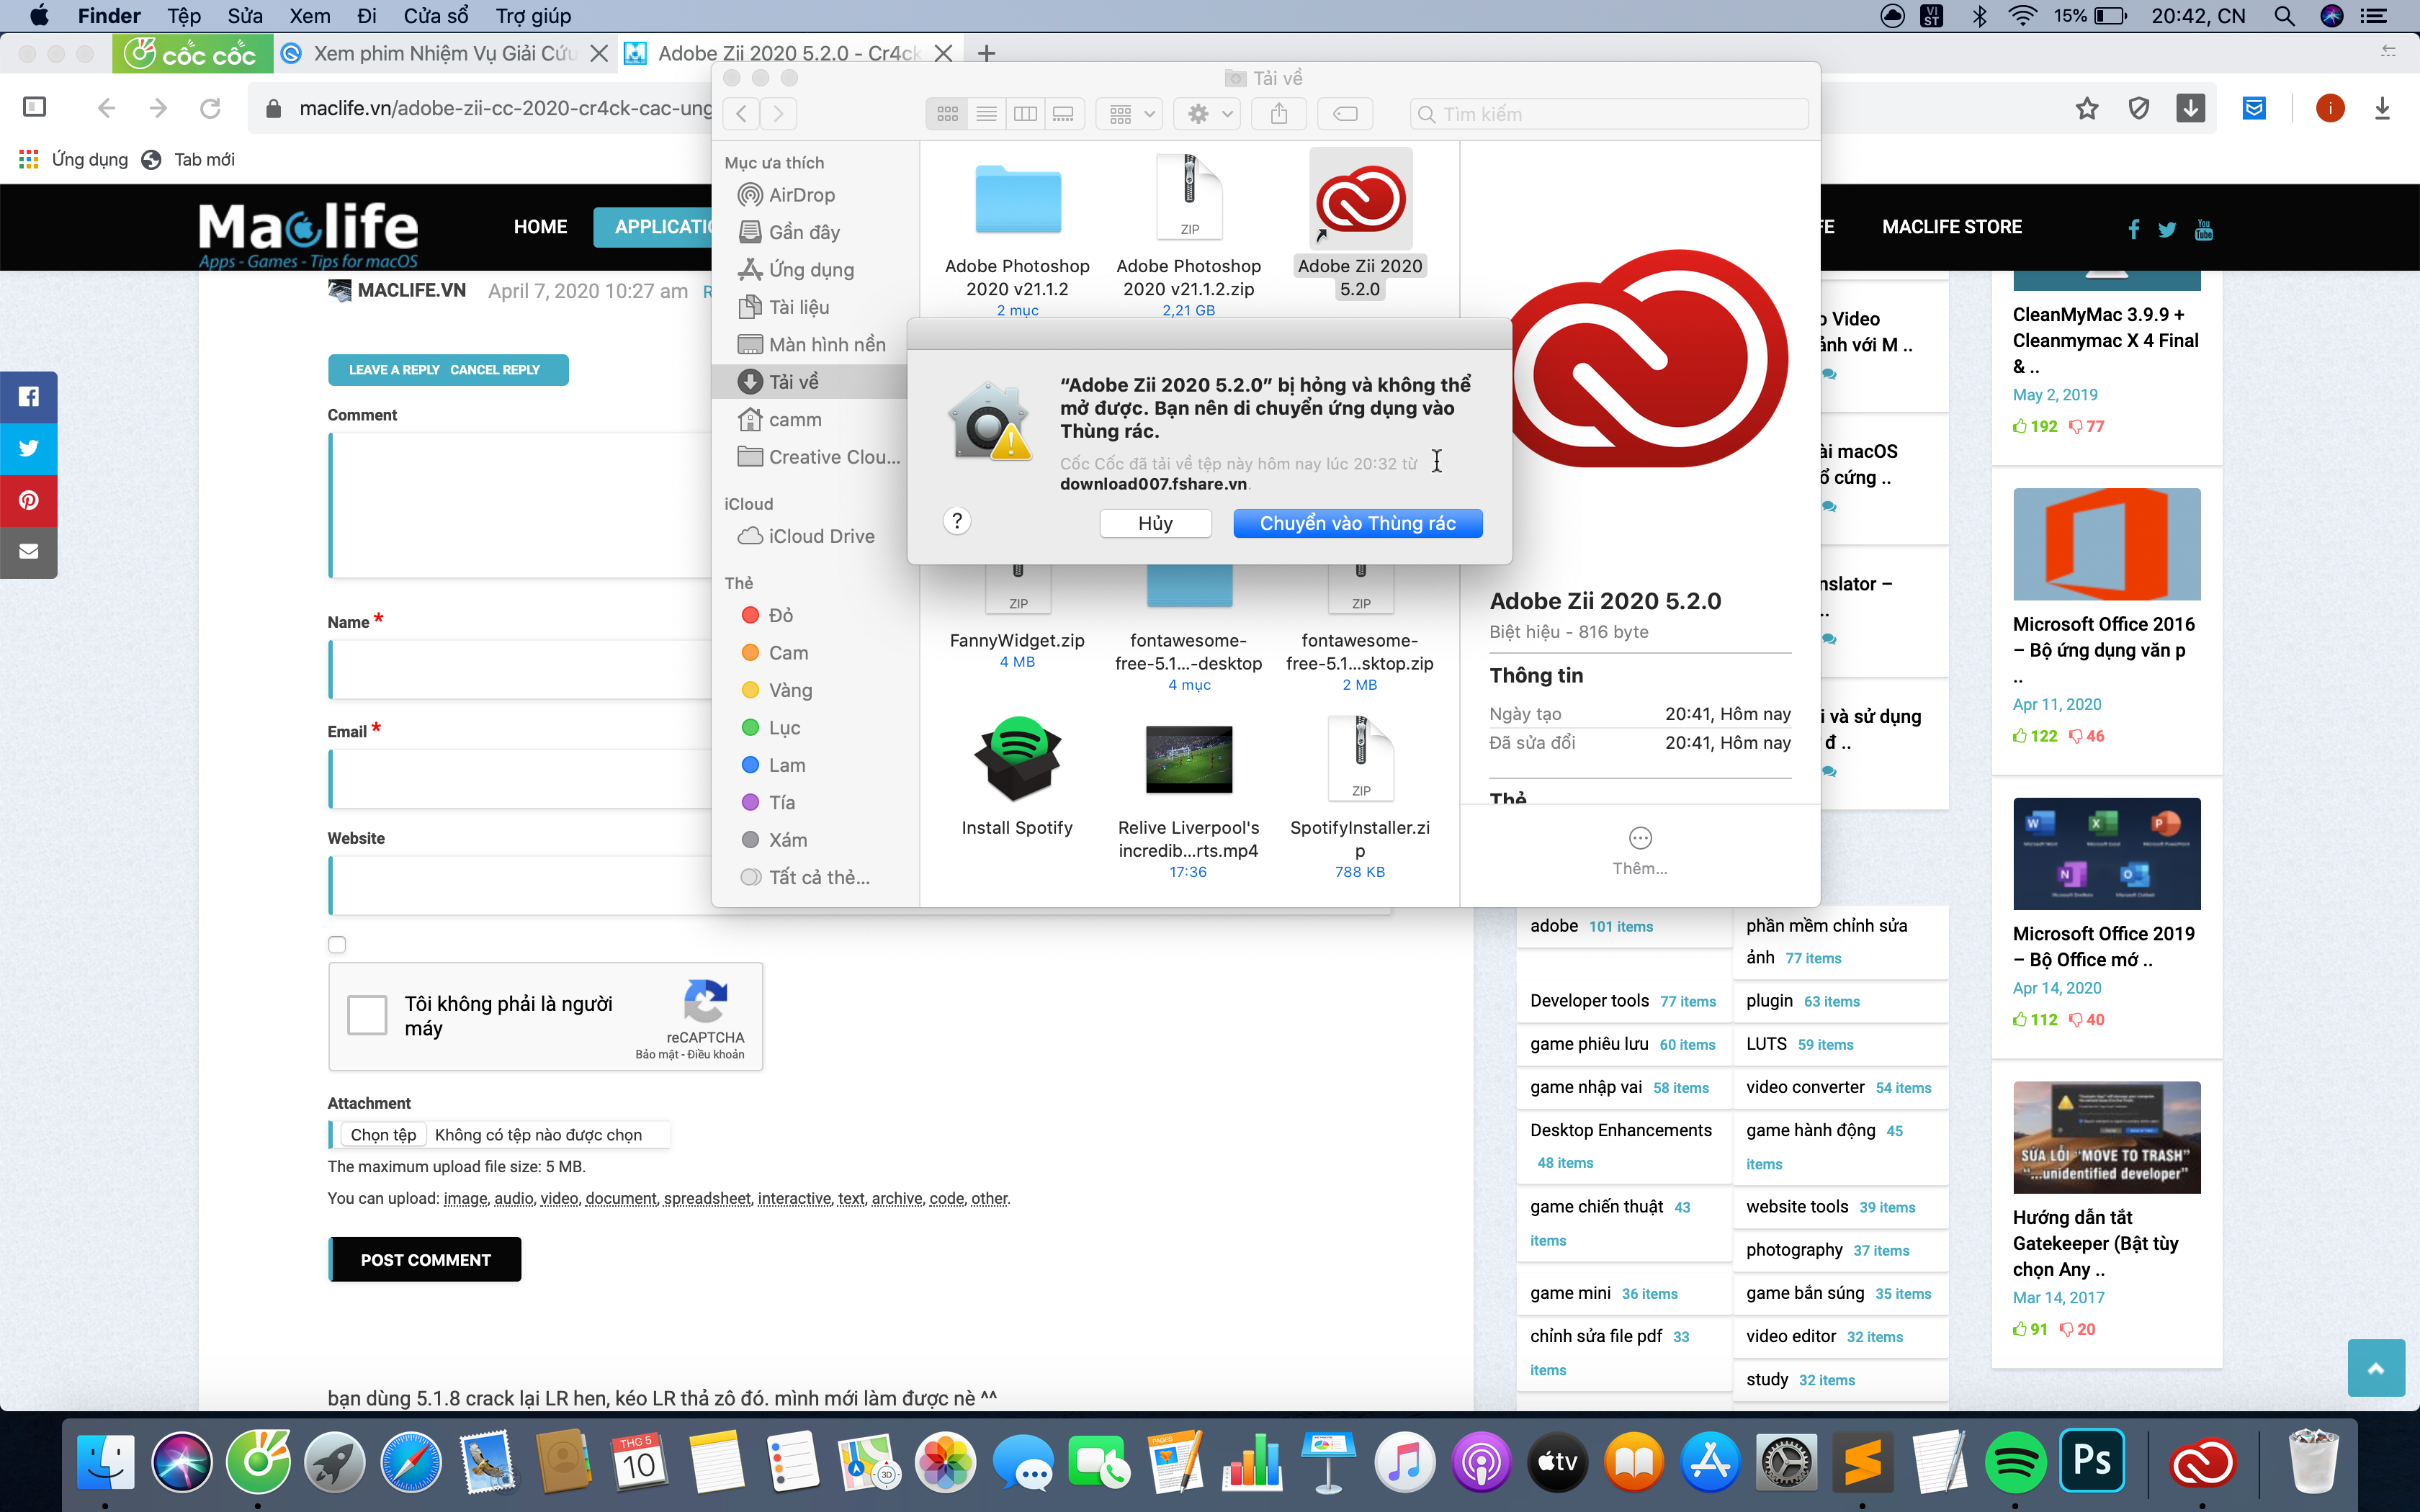Viewport: 2420px width, 1512px height.
Task: Open the Xem menu
Action: click(310, 16)
